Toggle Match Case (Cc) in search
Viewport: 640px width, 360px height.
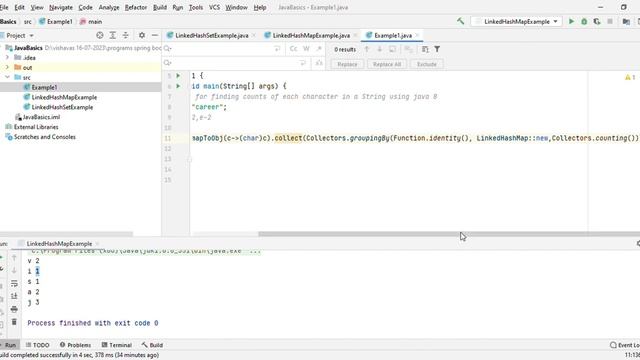(x=293, y=49)
